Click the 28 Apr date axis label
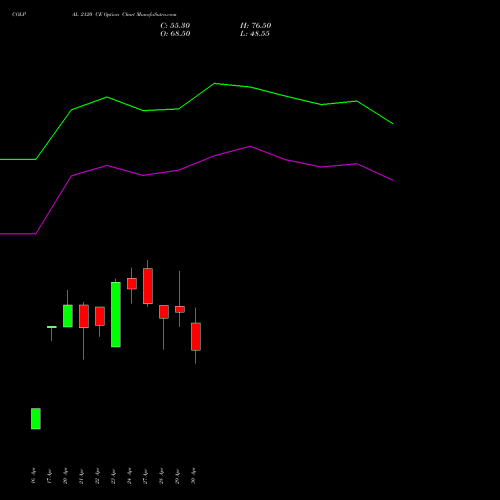Screen dimensions: 500x500 click(x=161, y=476)
